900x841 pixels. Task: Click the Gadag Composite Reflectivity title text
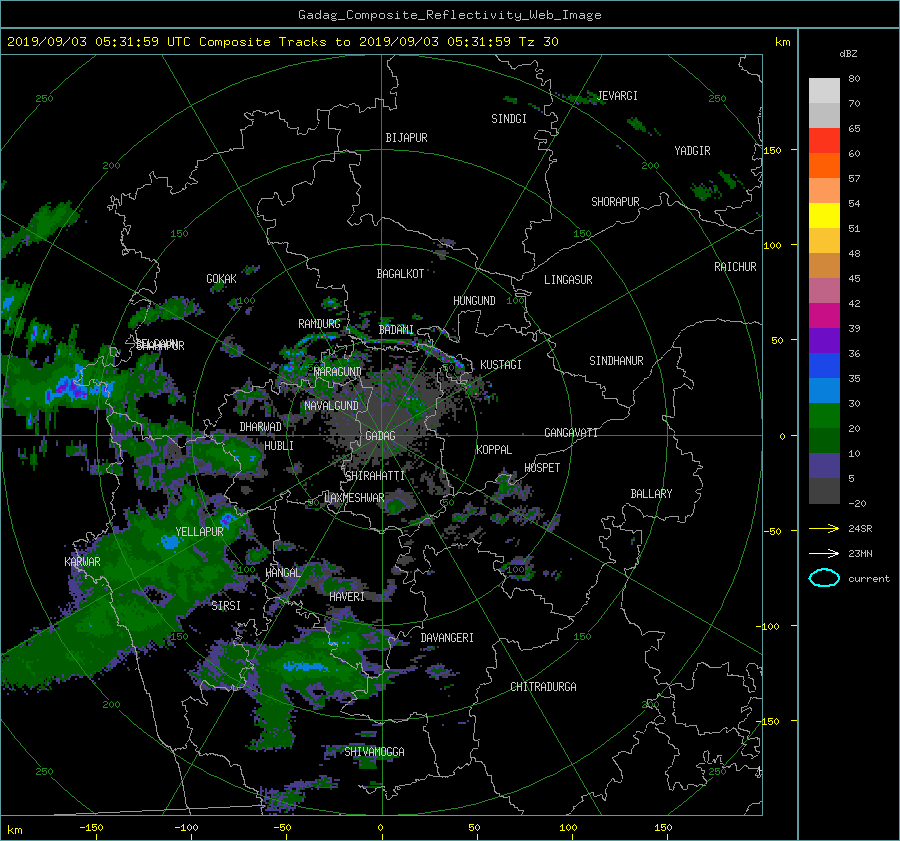tap(449, 15)
